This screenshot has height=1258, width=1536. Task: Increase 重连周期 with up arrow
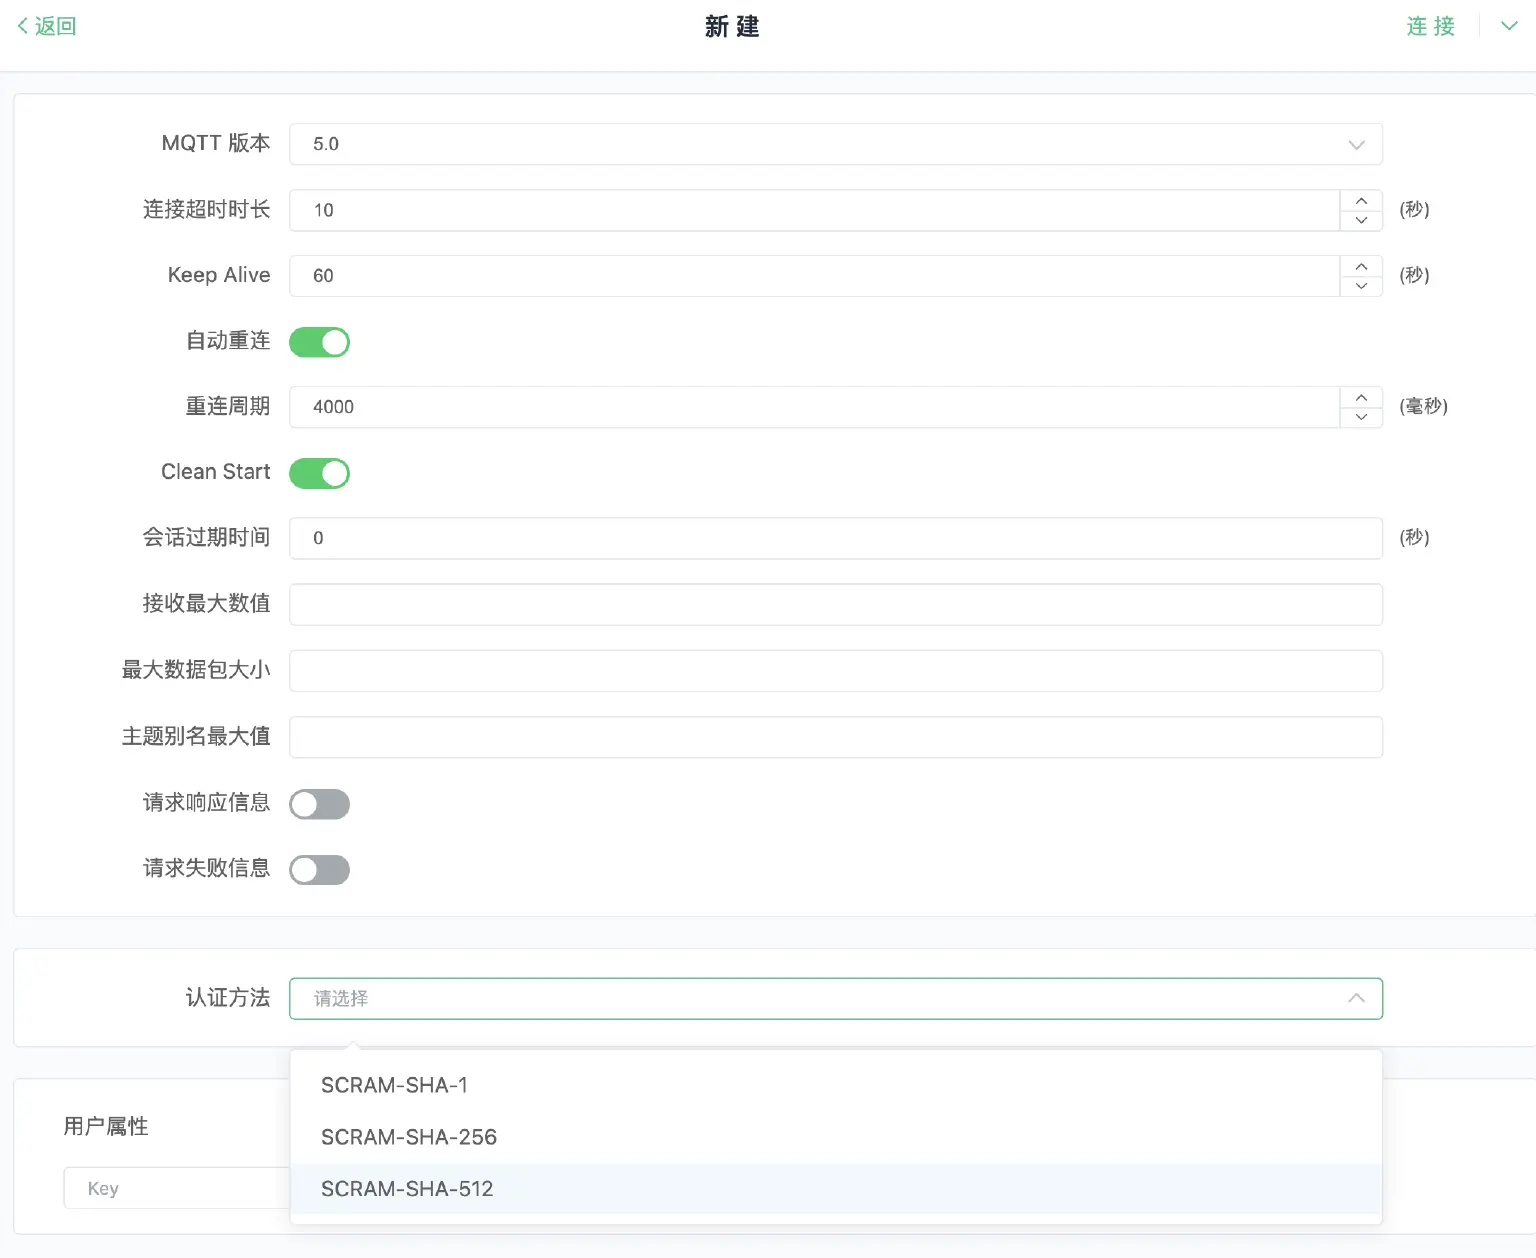point(1361,398)
